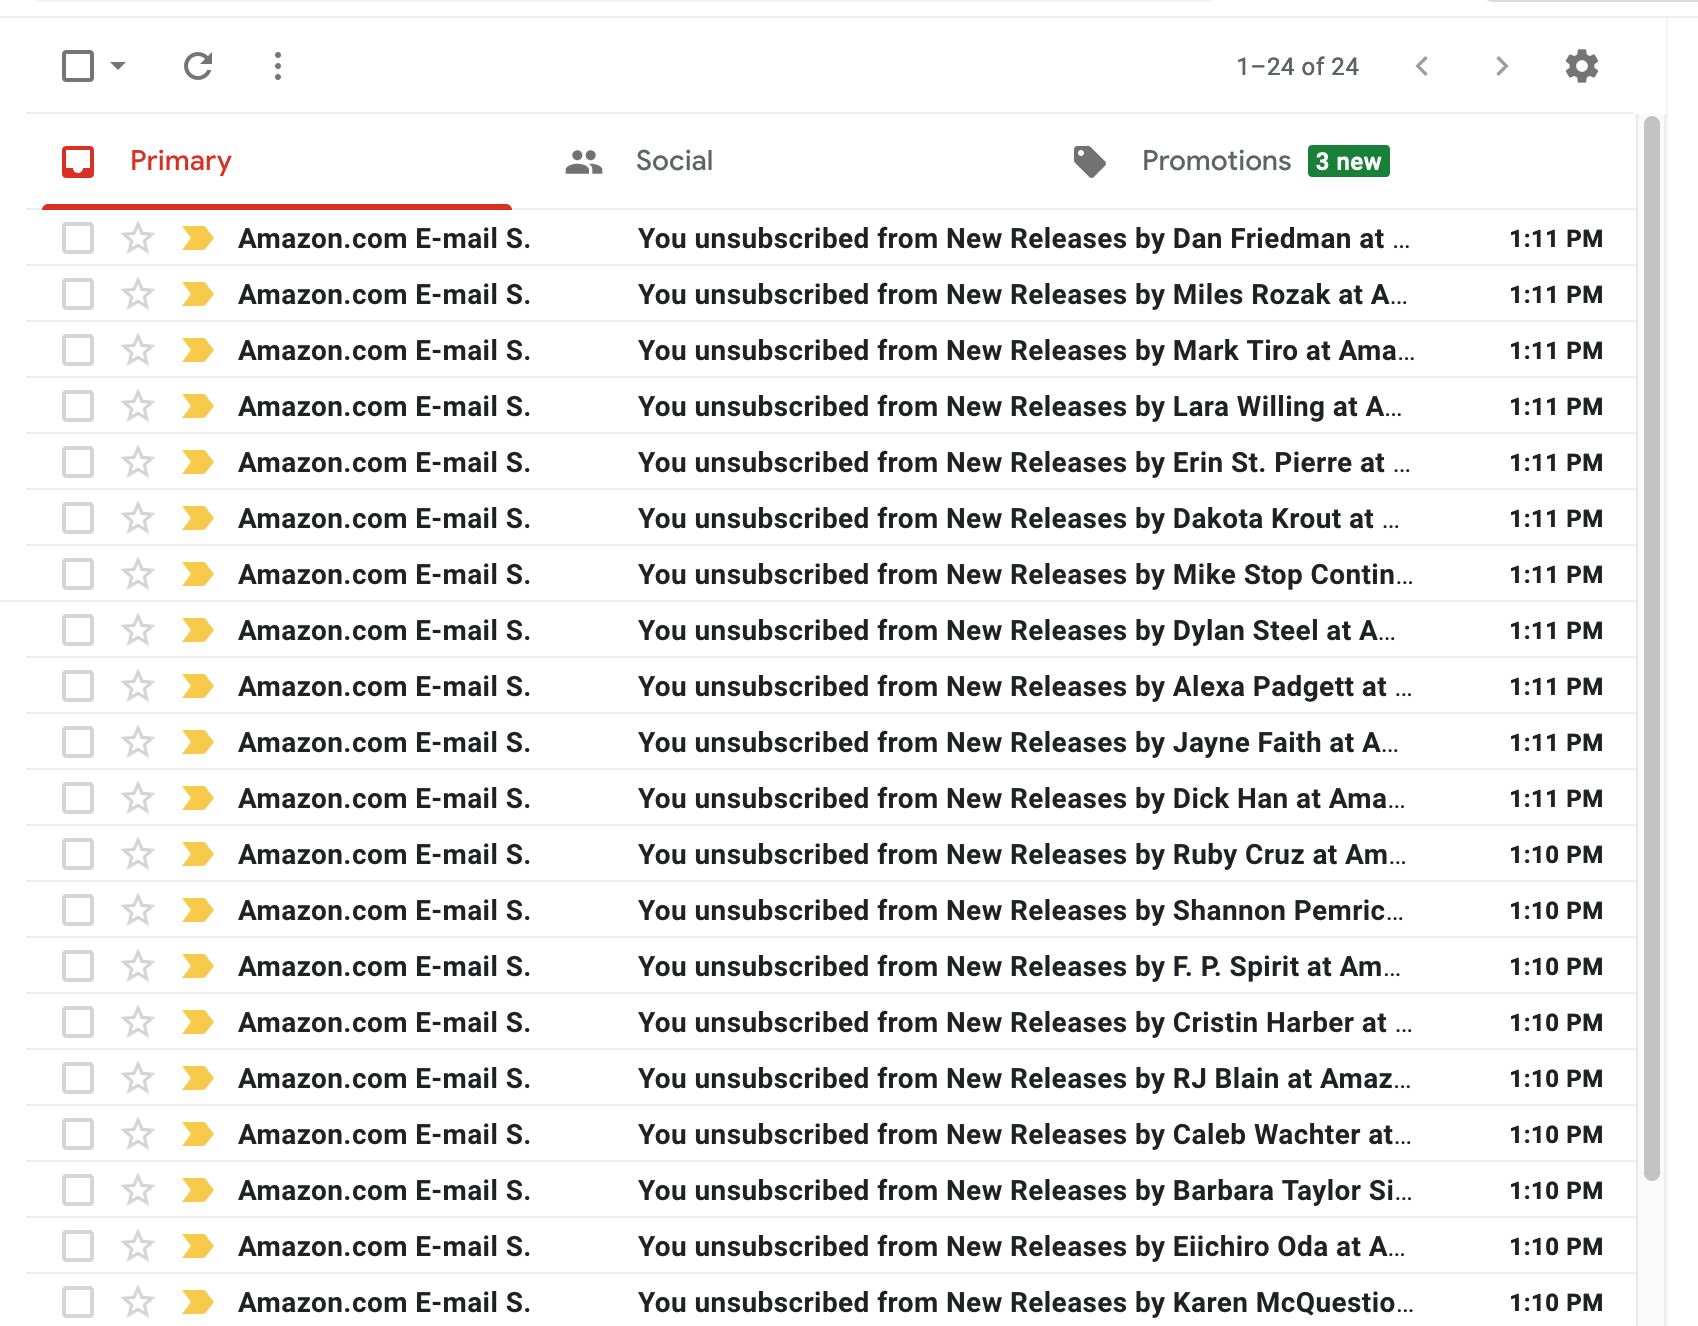Select the Mark Tiro email checkbox

[x=78, y=350]
